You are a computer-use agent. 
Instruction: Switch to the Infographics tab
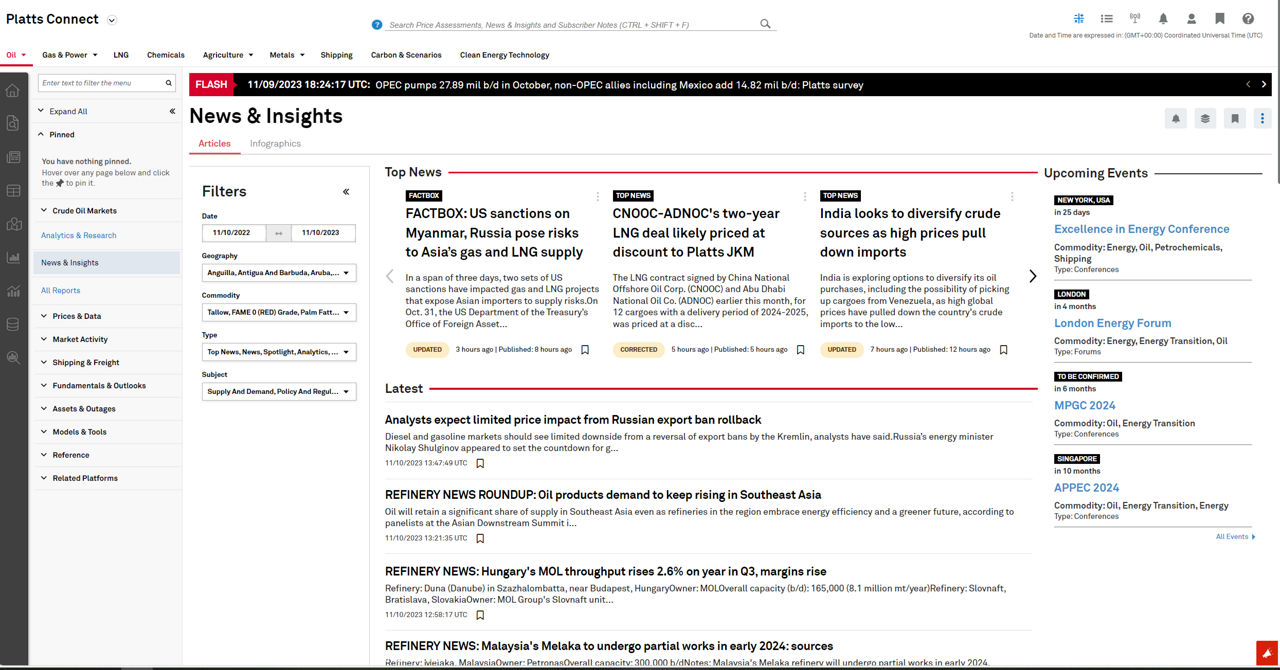(x=275, y=144)
